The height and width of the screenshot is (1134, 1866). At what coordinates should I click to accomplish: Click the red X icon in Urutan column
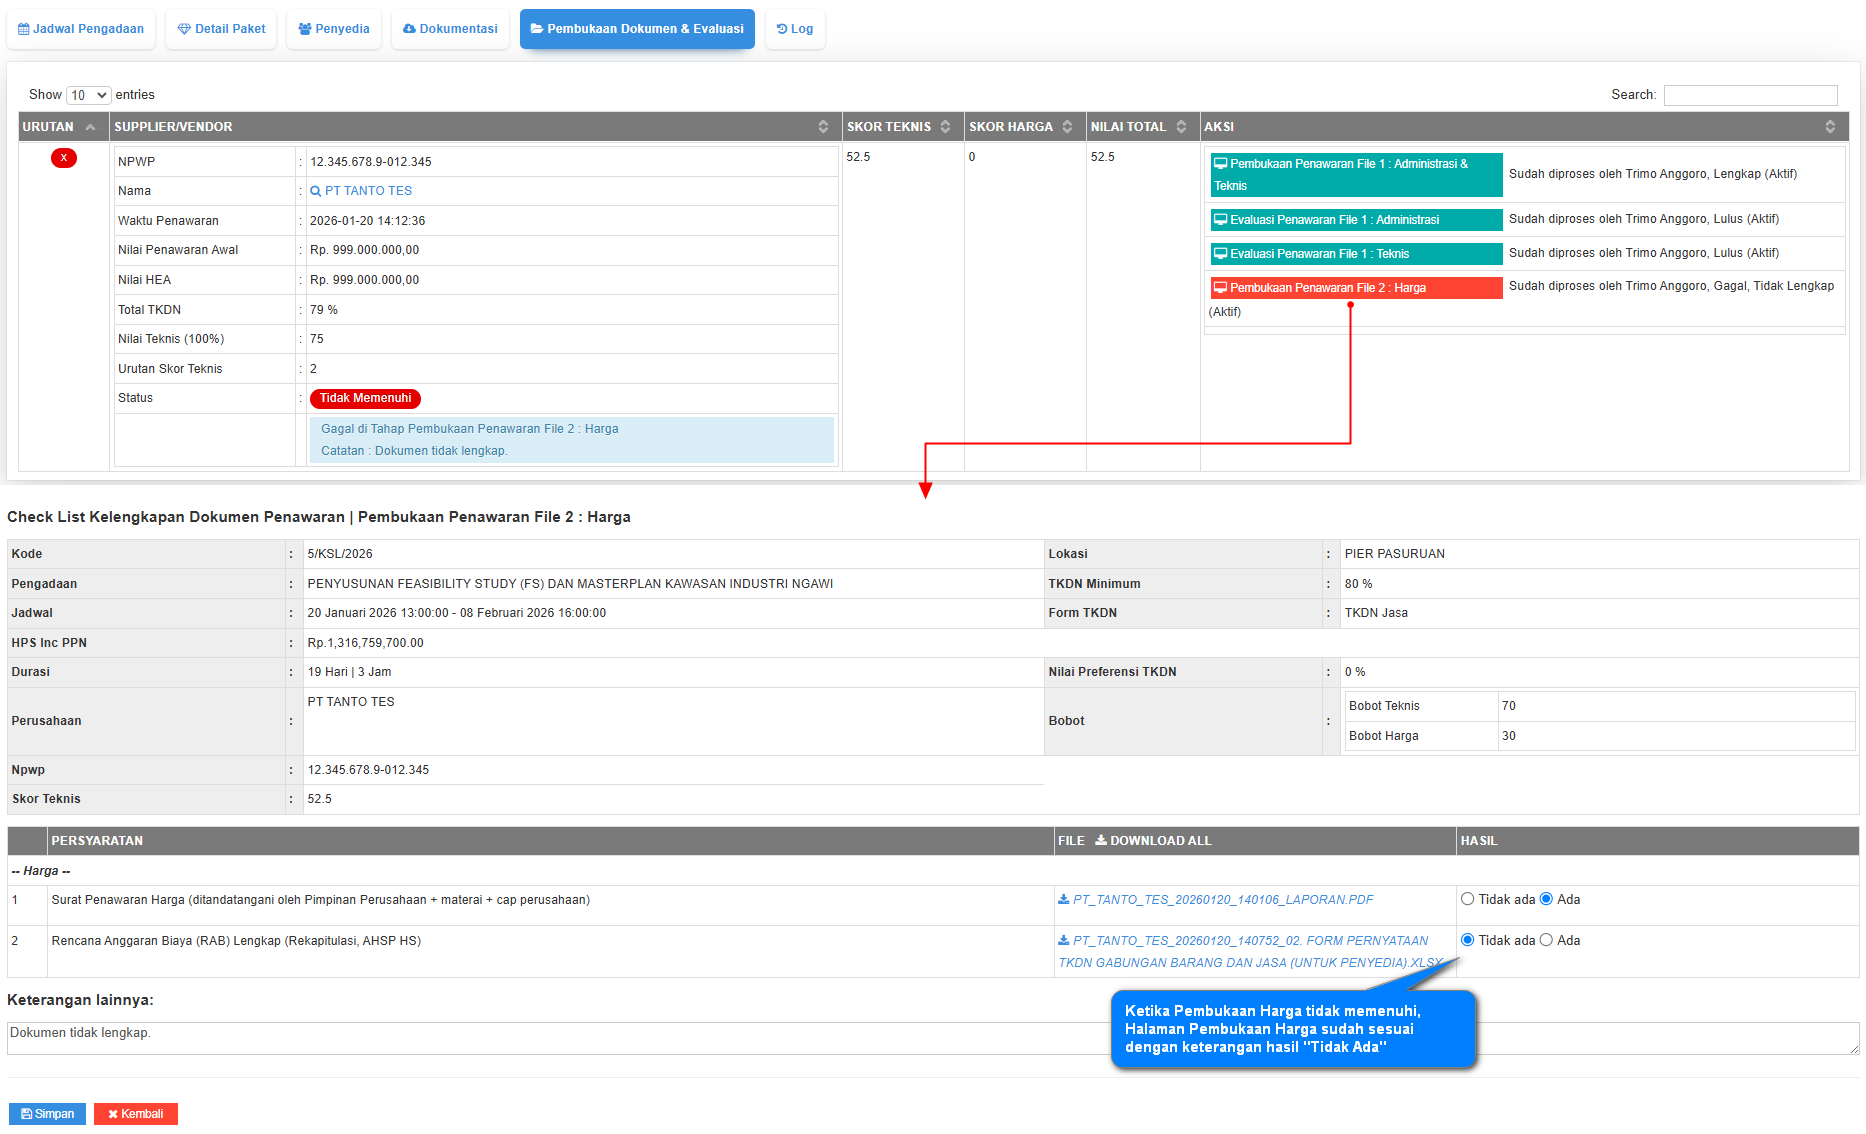(64, 158)
